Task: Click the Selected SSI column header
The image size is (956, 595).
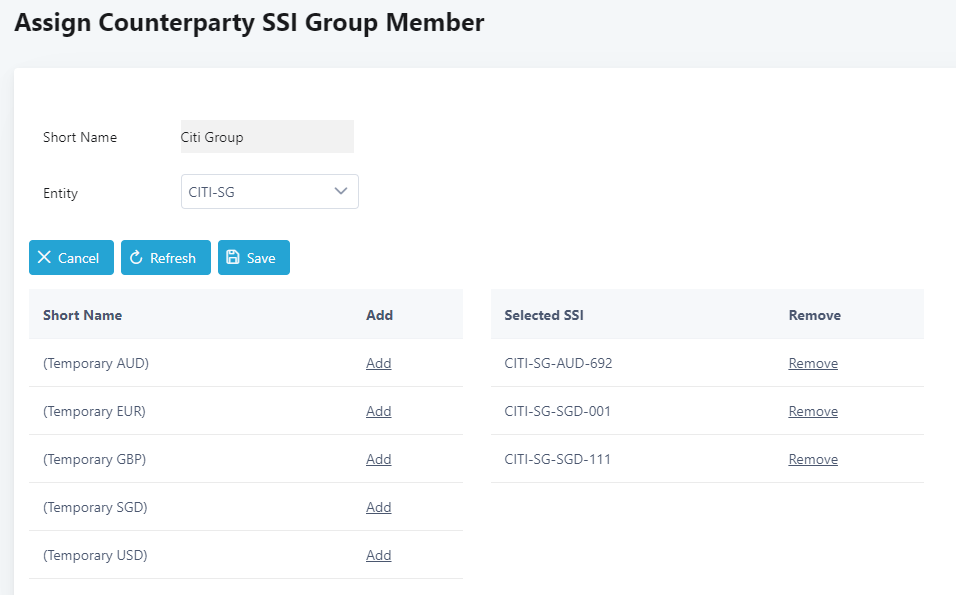Action: [x=544, y=315]
